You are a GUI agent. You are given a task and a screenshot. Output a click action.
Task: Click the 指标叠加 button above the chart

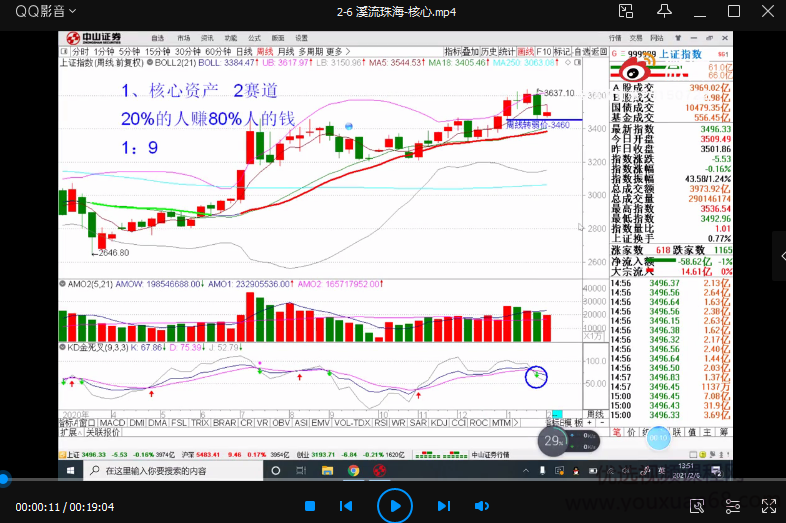(x=461, y=52)
